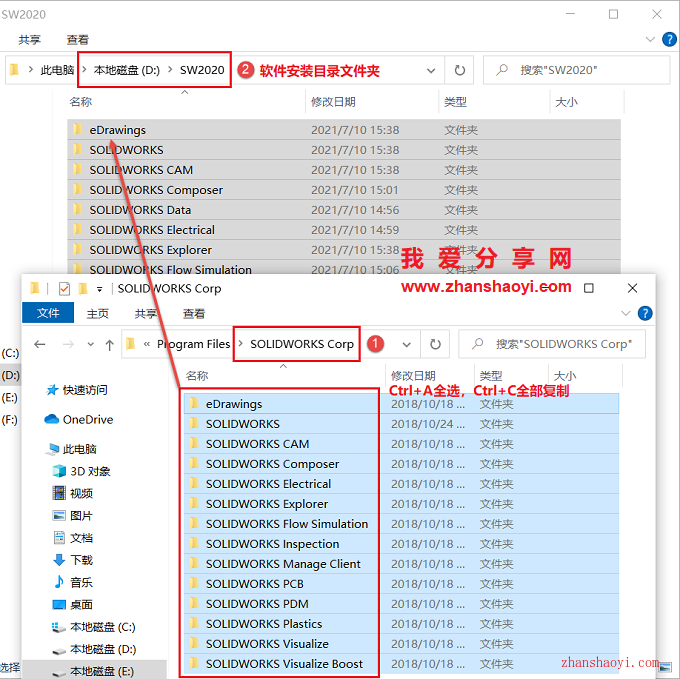
Task: Open 音乐 folder in navigation pane
Action: (73, 582)
